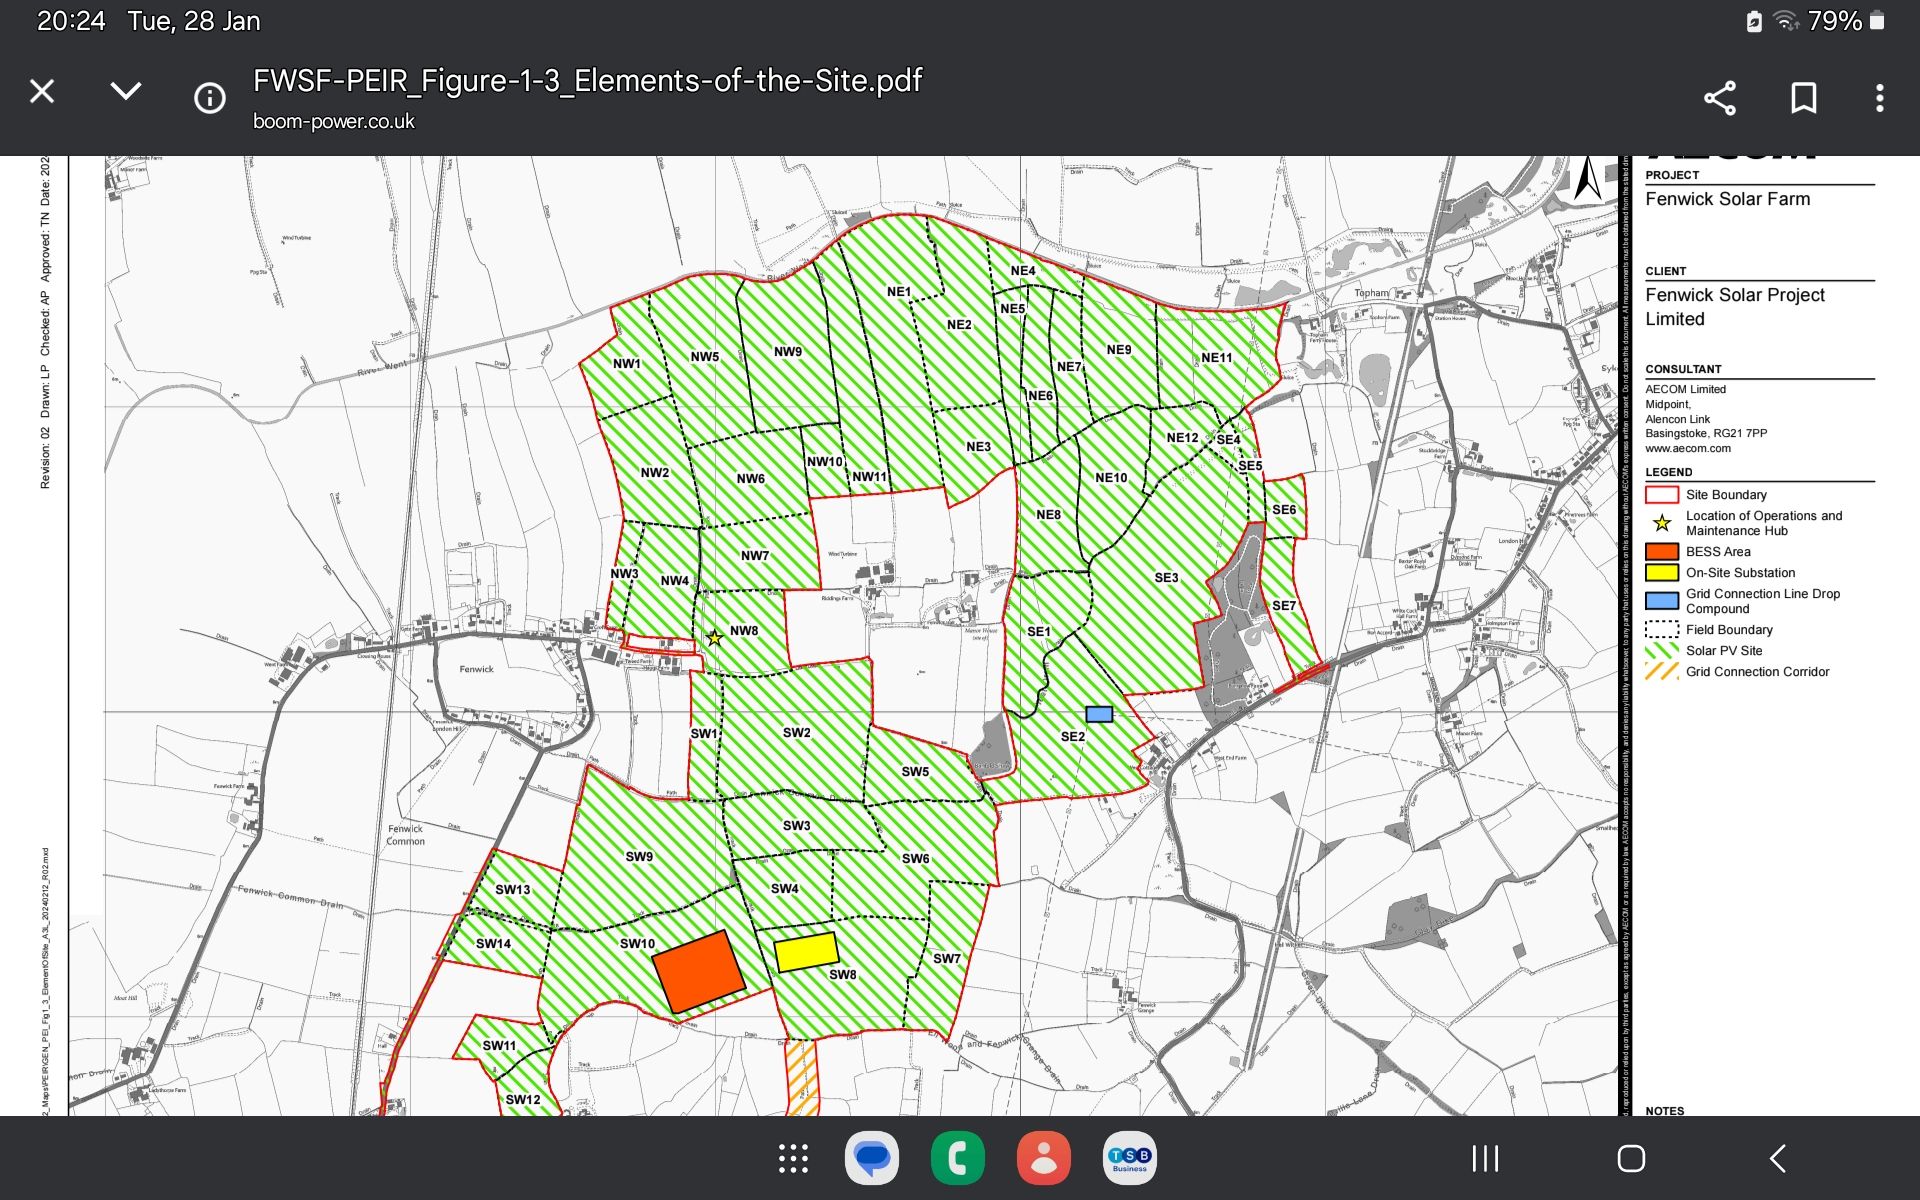The width and height of the screenshot is (1920, 1200).
Task: Open the green Phone app
Action: pos(957,1158)
